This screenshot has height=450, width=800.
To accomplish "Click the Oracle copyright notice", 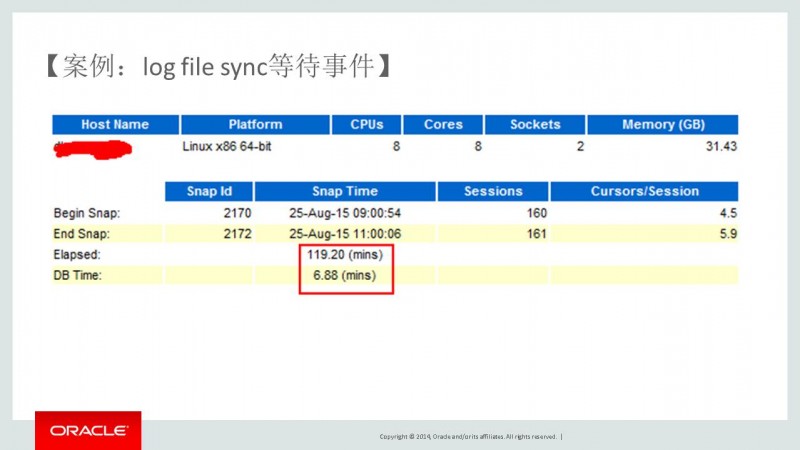I will pos(468,437).
